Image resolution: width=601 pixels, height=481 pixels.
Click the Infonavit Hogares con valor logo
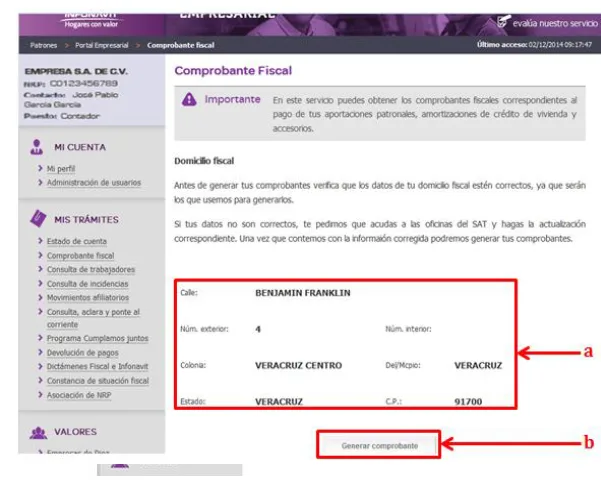(x=91, y=21)
